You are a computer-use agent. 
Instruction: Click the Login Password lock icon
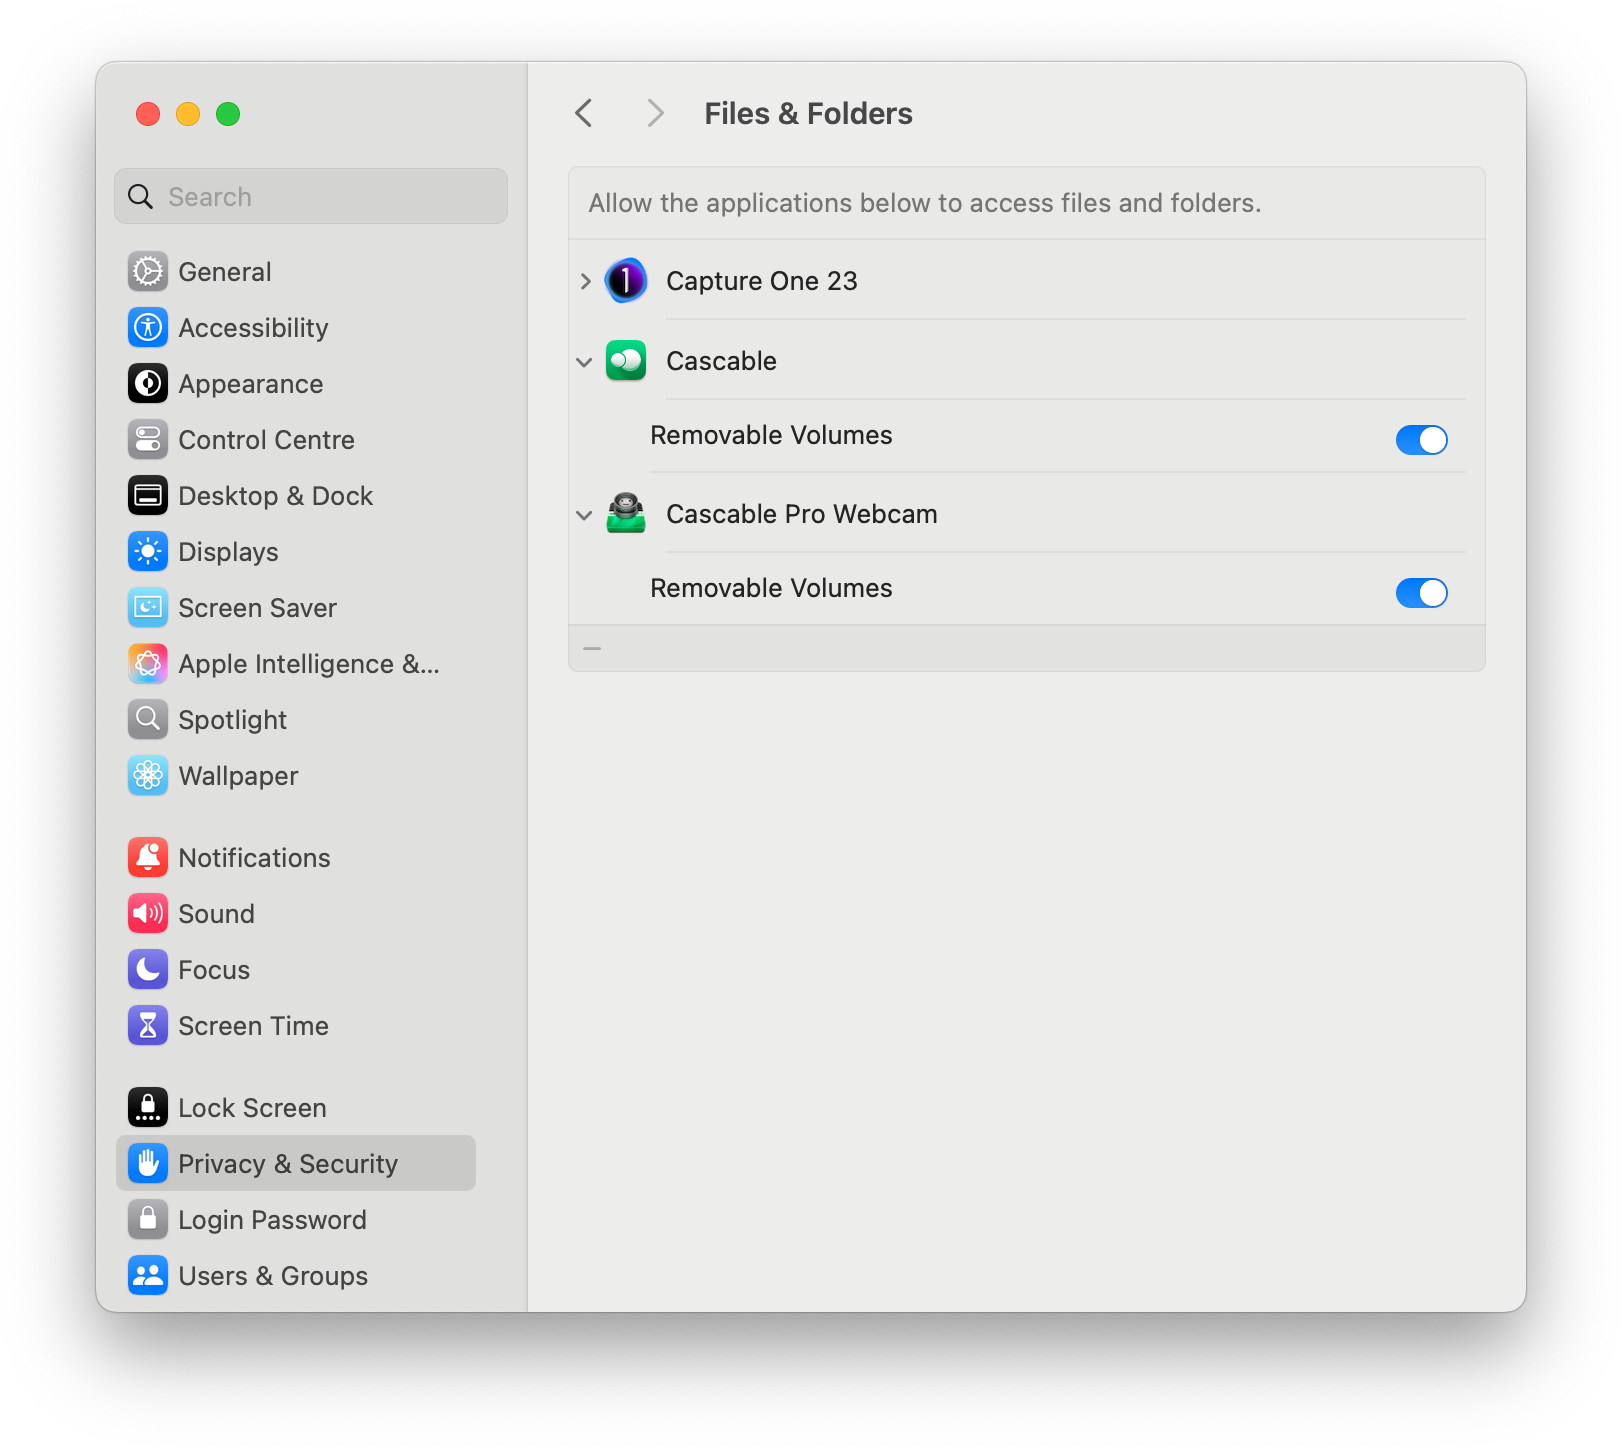click(x=148, y=1220)
